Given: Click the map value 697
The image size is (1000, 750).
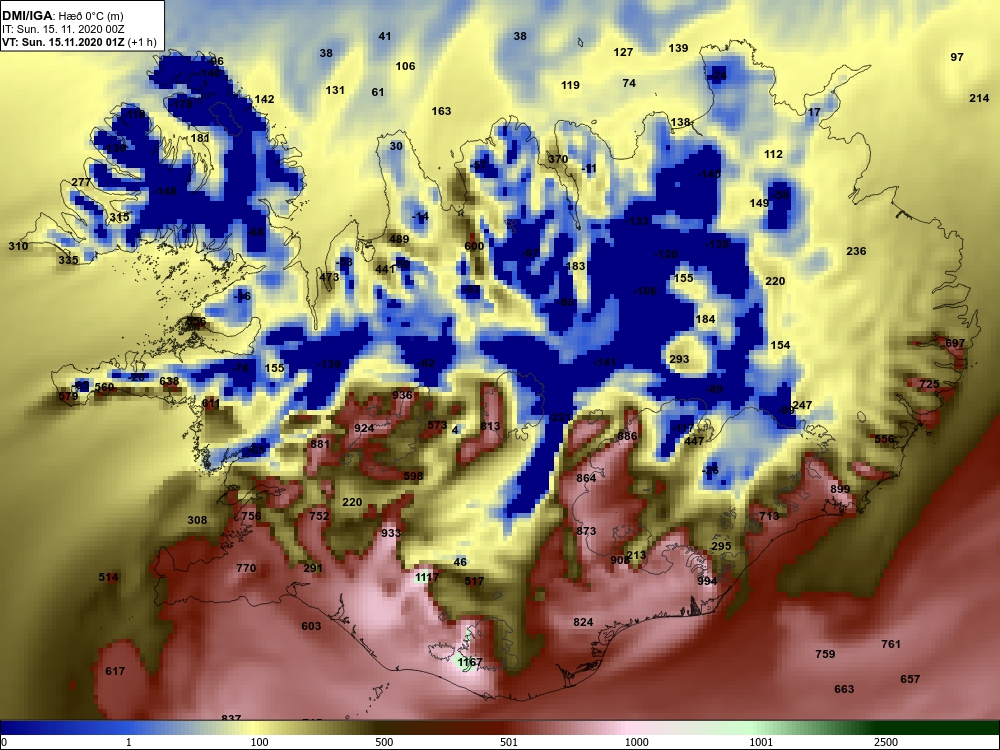Looking at the screenshot, I should (x=955, y=343).
